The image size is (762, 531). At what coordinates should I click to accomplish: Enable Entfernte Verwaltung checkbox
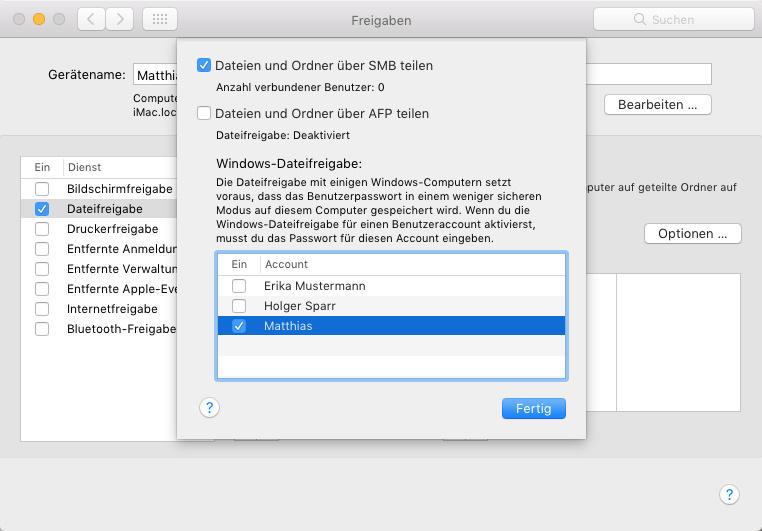[42, 269]
